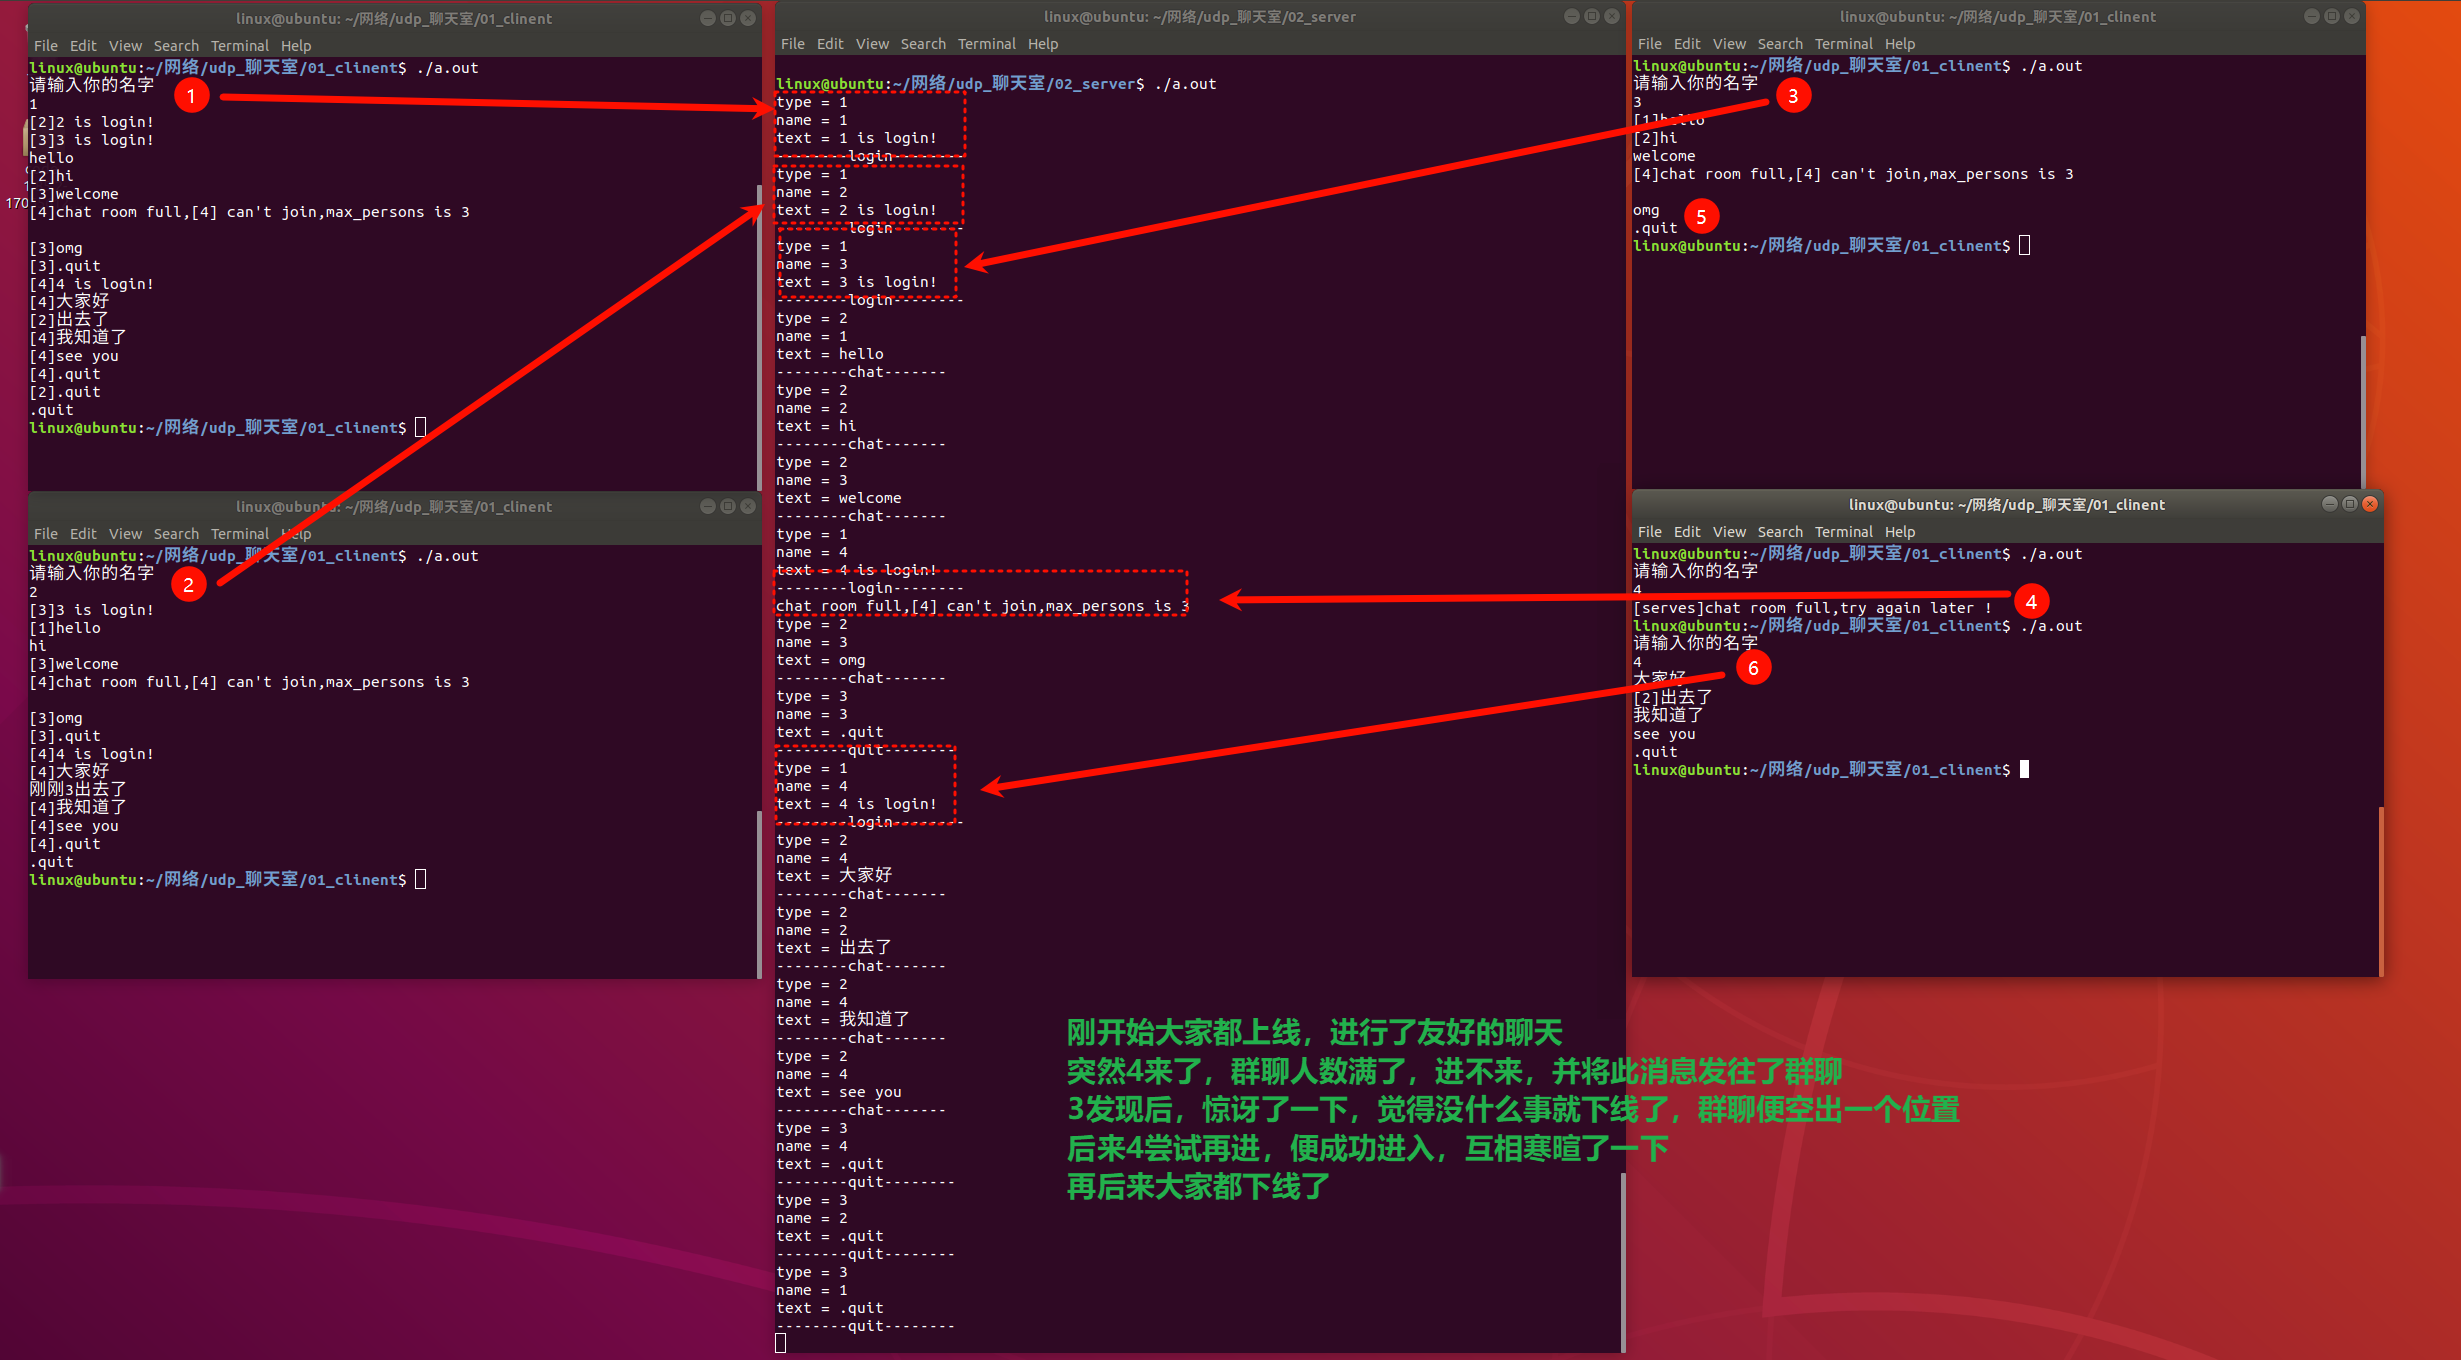Open Help menu in user 3's terminal
This screenshot has height=1360, width=2461.
coord(1899,44)
